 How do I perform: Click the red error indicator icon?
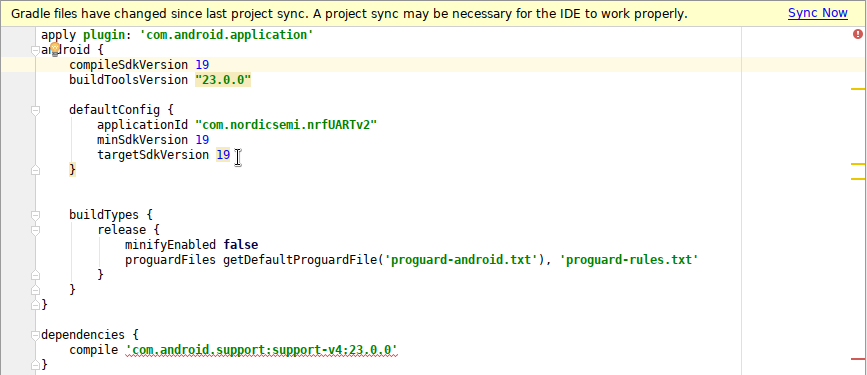point(858,34)
